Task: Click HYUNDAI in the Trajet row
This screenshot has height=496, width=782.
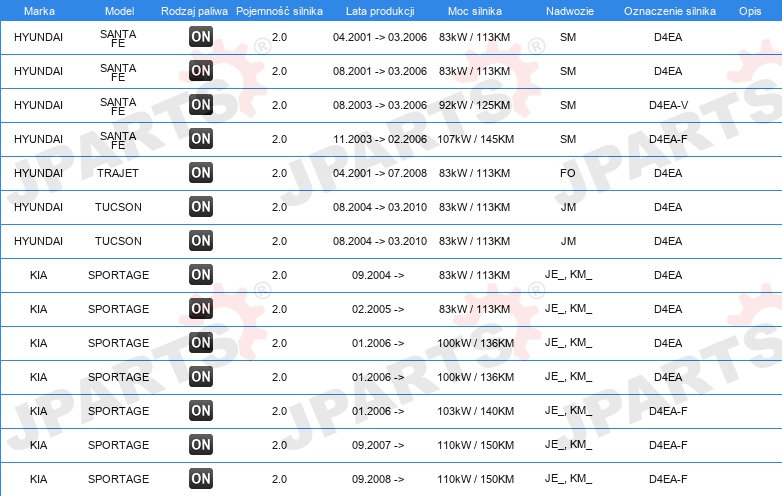Action: 38,173
